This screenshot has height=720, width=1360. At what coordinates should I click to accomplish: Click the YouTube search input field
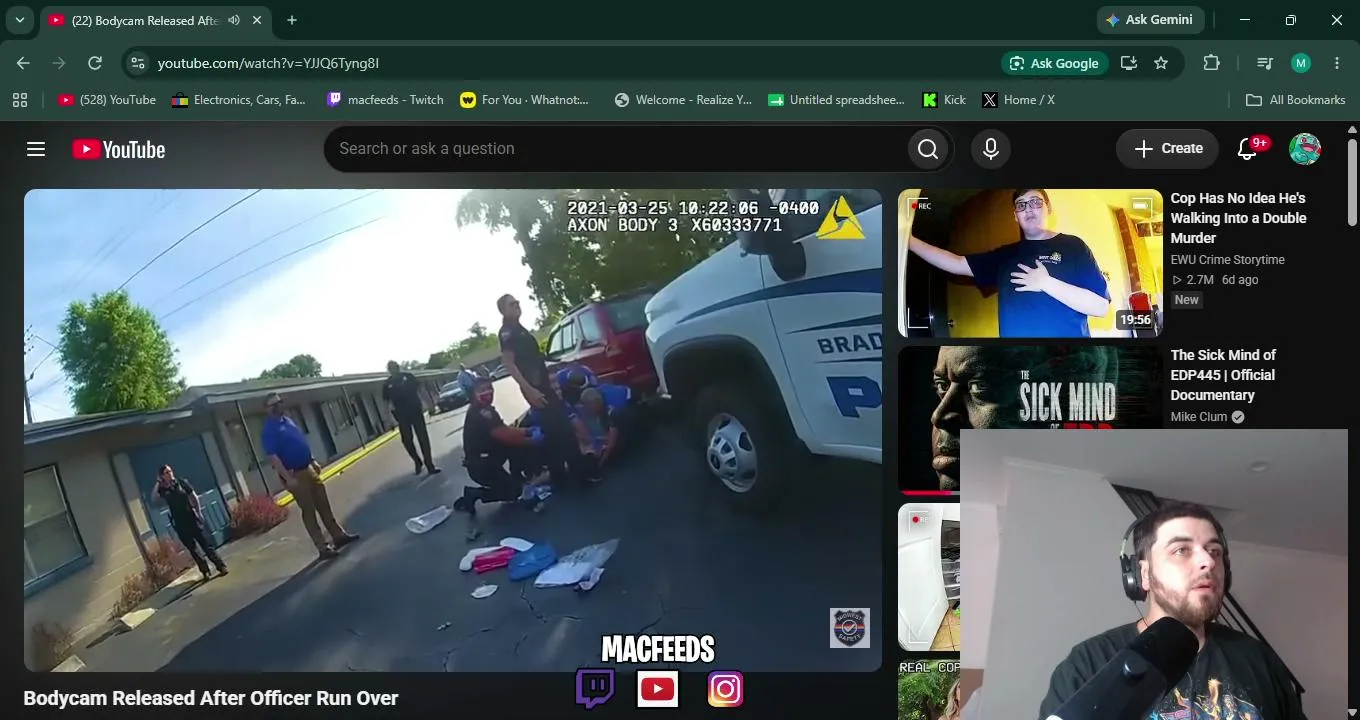614,149
